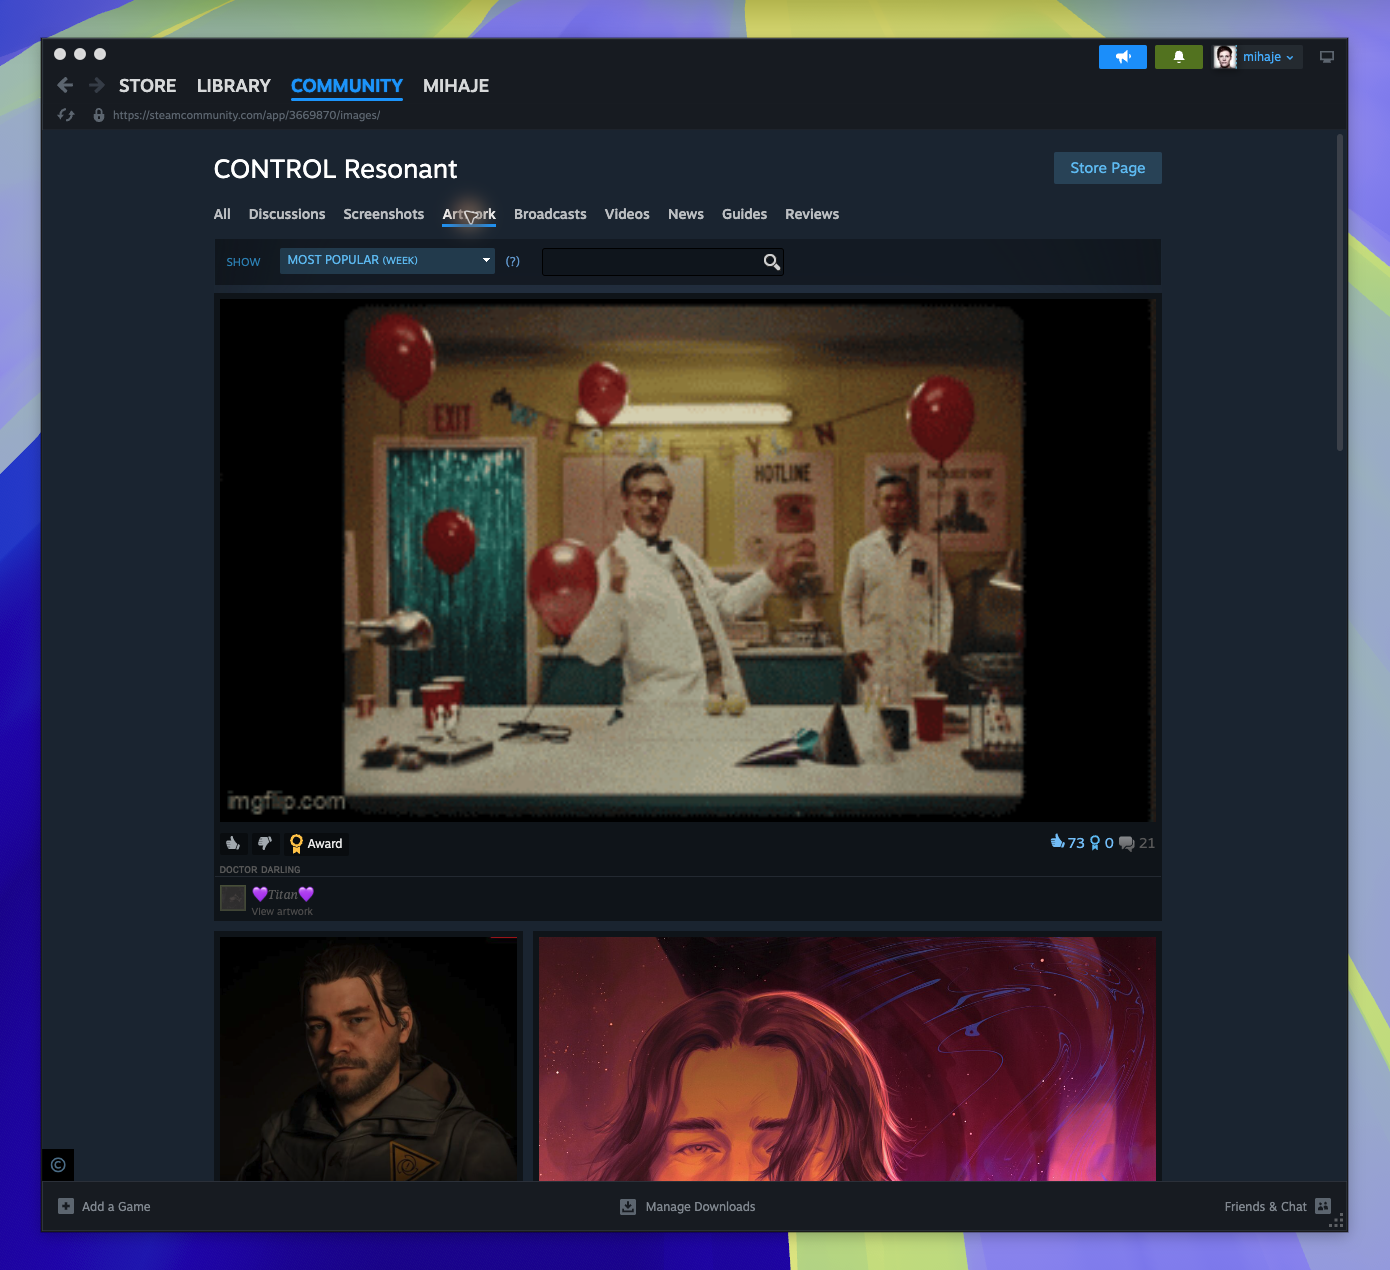
Task: Click the padlock icon beside the URL
Action: (99, 115)
